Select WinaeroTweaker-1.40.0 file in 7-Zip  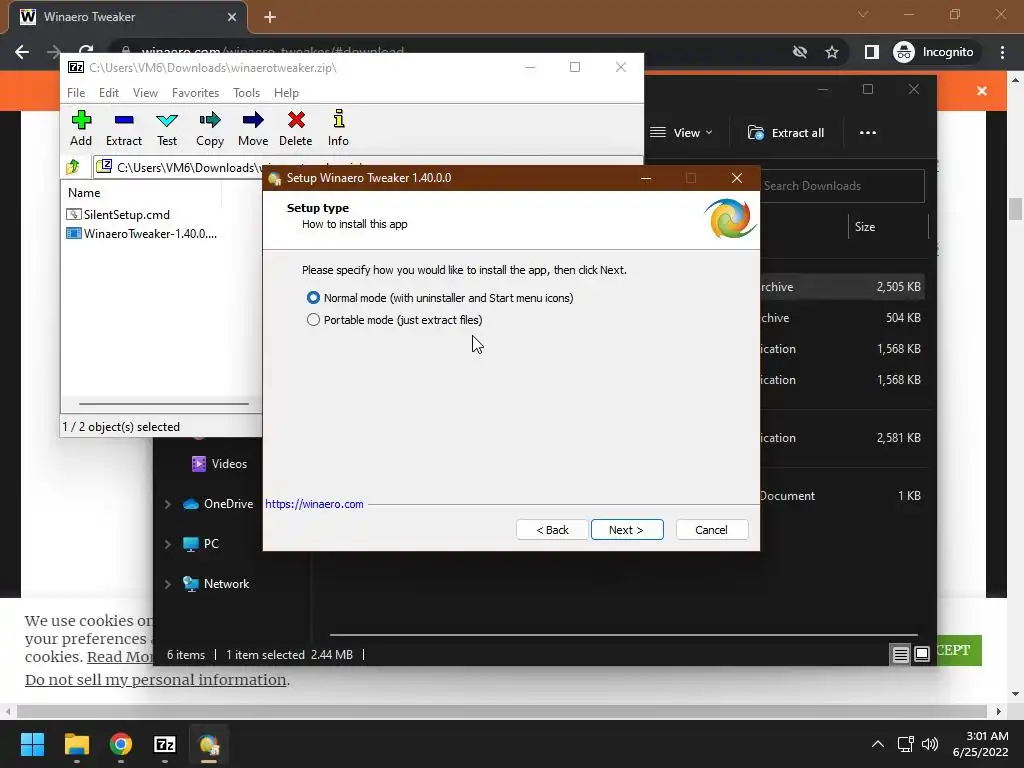click(x=142, y=234)
